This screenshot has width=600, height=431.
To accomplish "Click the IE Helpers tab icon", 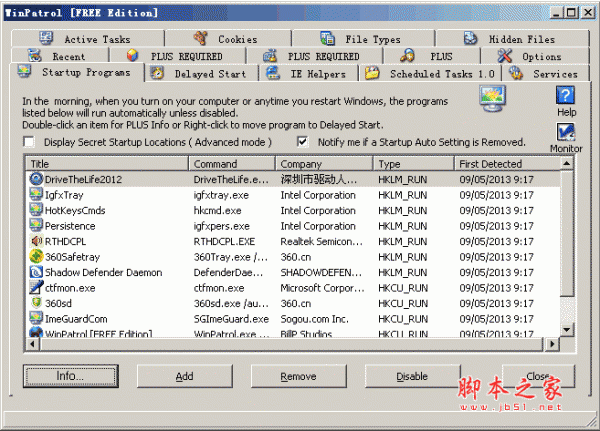I will point(273,73).
